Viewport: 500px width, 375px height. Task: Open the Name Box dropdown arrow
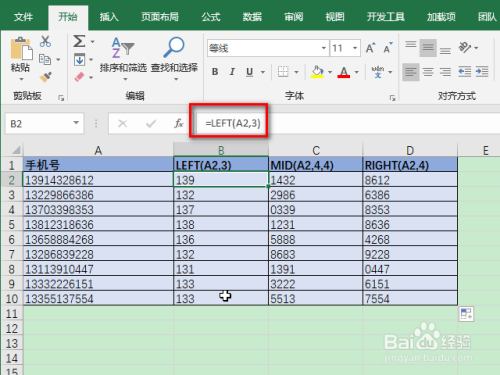[x=76, y=123]
